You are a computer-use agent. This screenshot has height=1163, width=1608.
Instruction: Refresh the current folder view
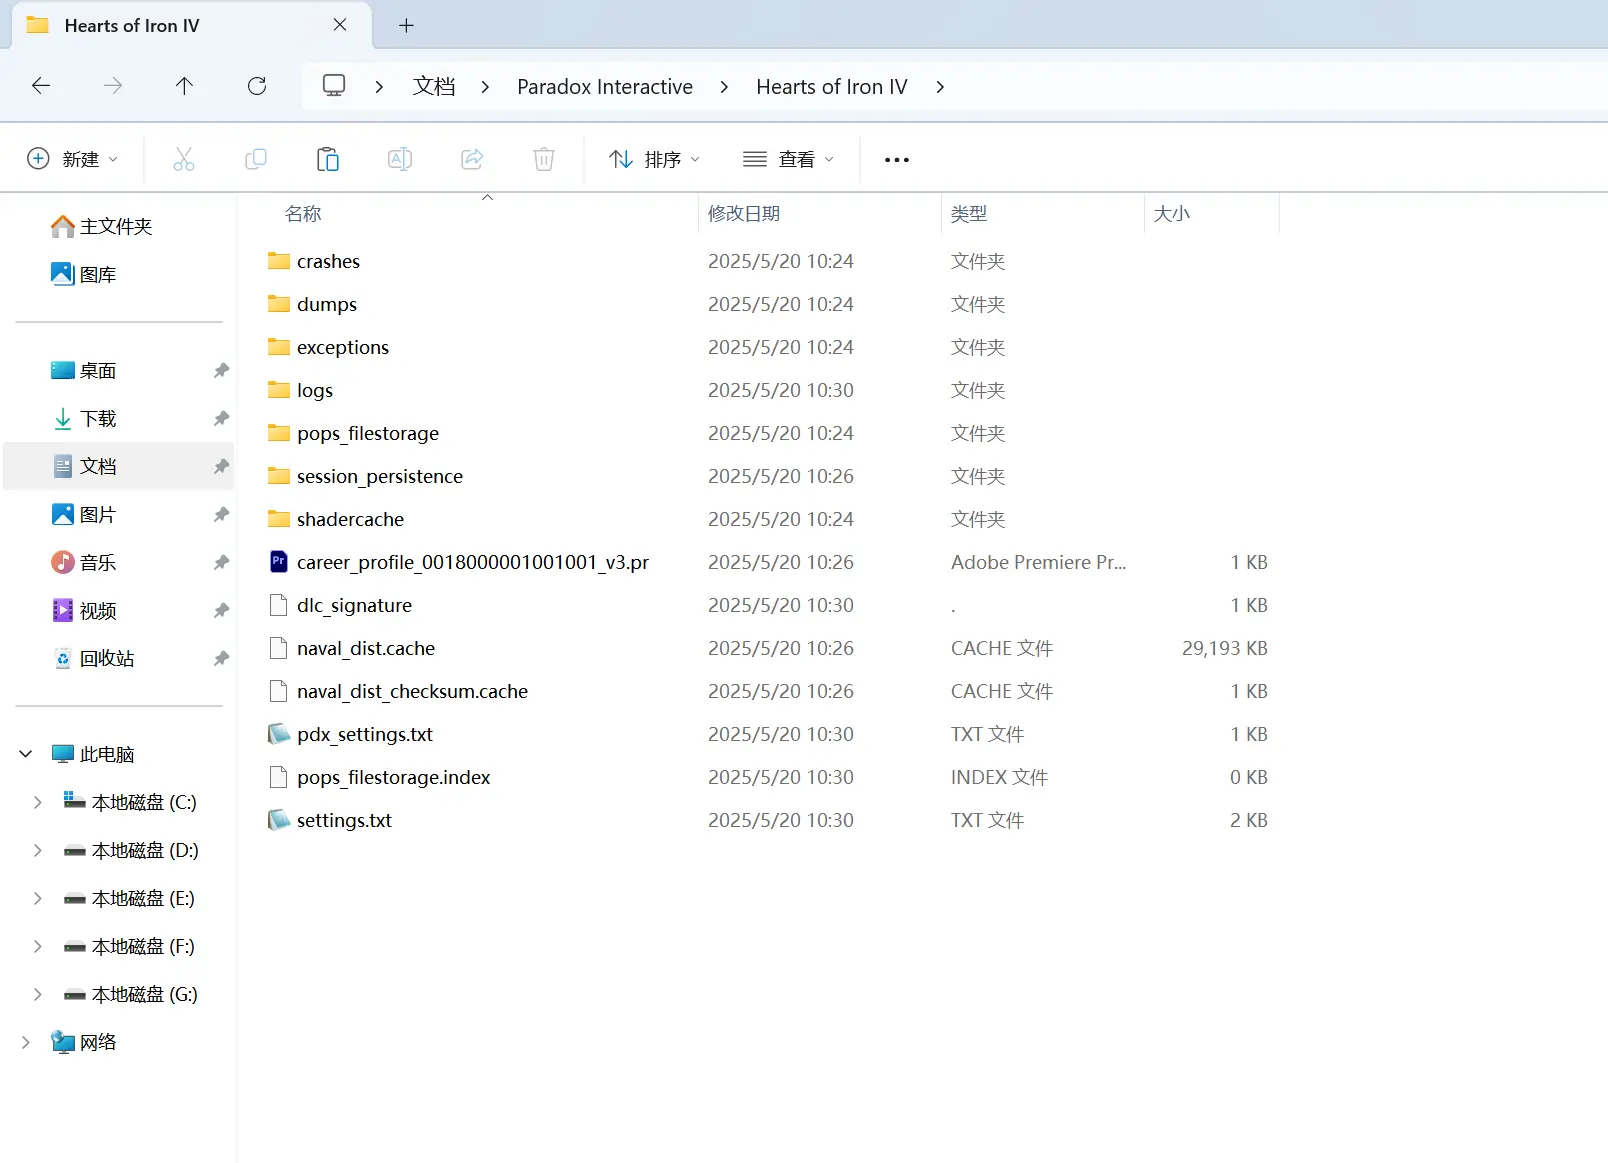[x=257, y=86]
